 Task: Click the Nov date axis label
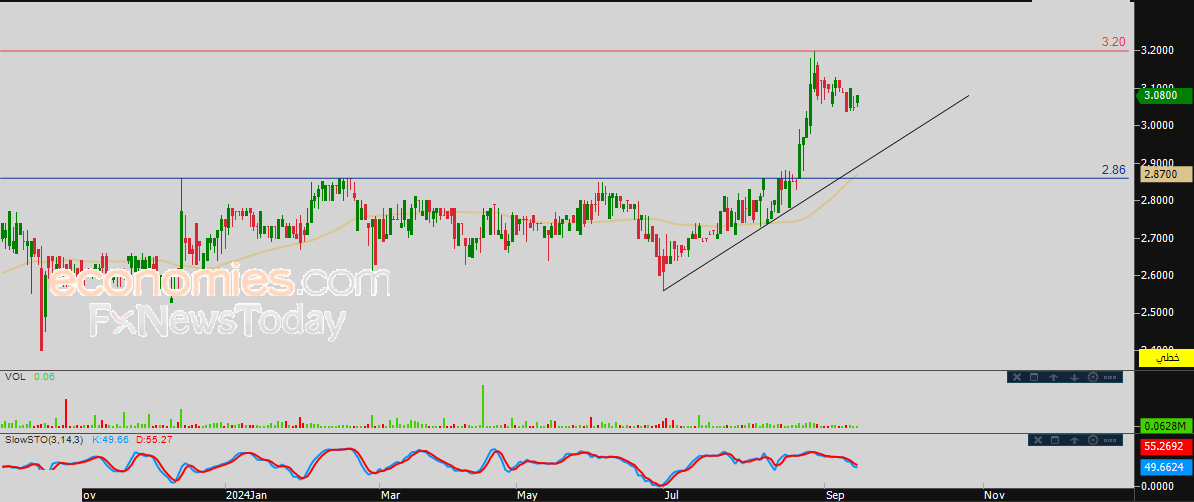point(993,495)
